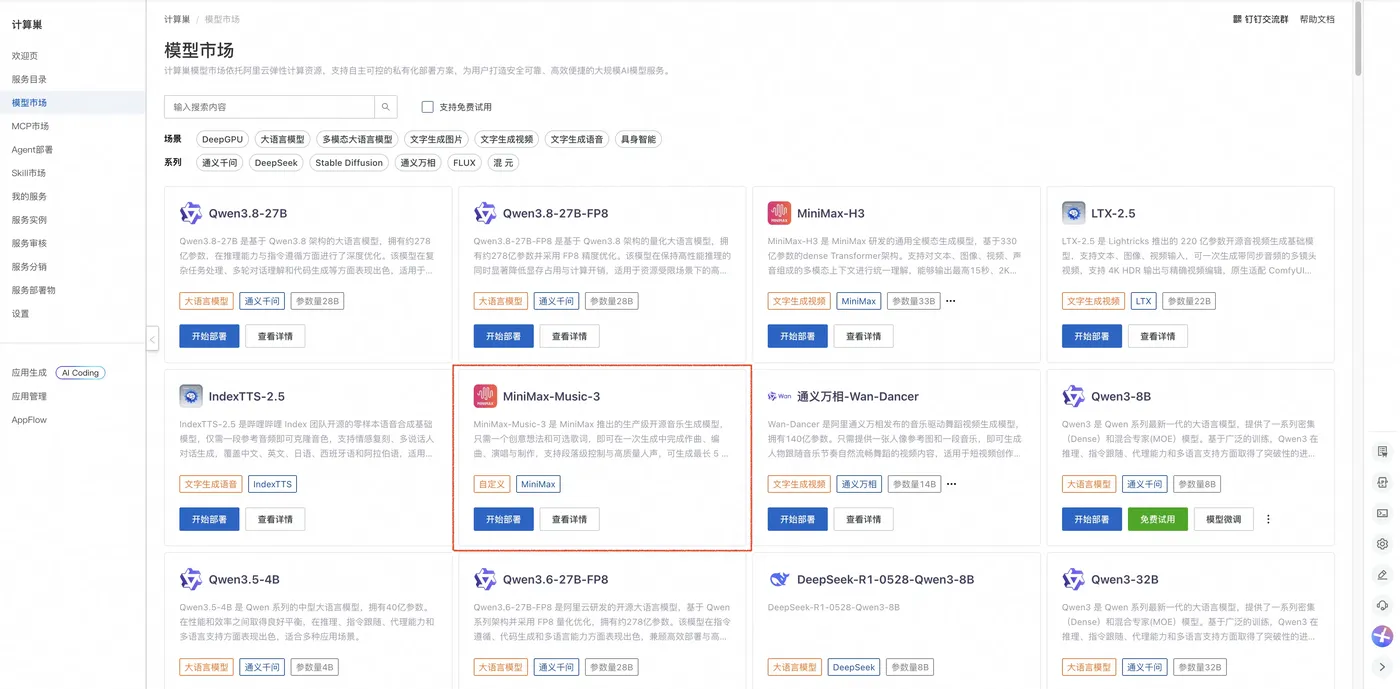Filter by FLUX series tag
This screenshot has width=1400, height=689.
click(464, 163)
